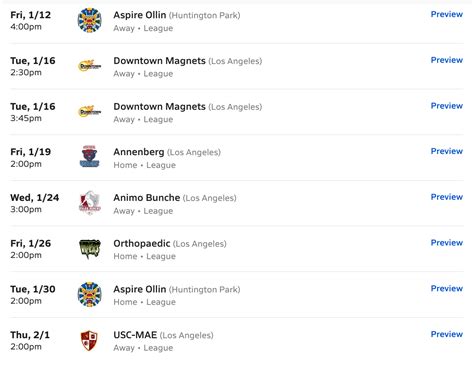Click the Downtown Magnets logo at 3:45pm
This screenshot has width=474, height=377.
pos(89,111)
